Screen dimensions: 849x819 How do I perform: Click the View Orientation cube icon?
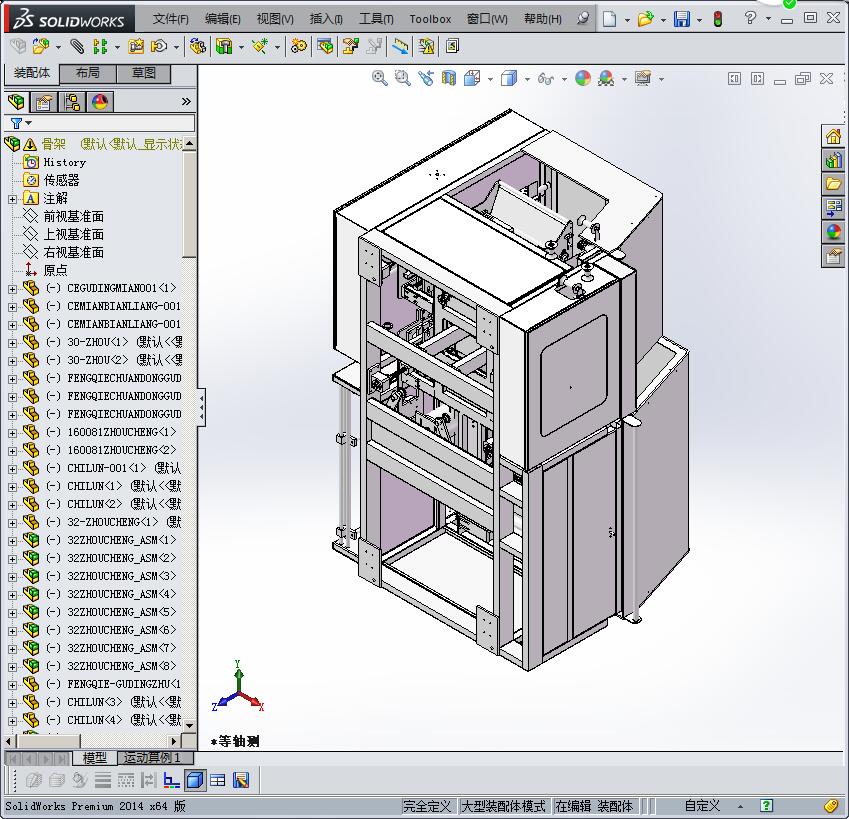472,78
